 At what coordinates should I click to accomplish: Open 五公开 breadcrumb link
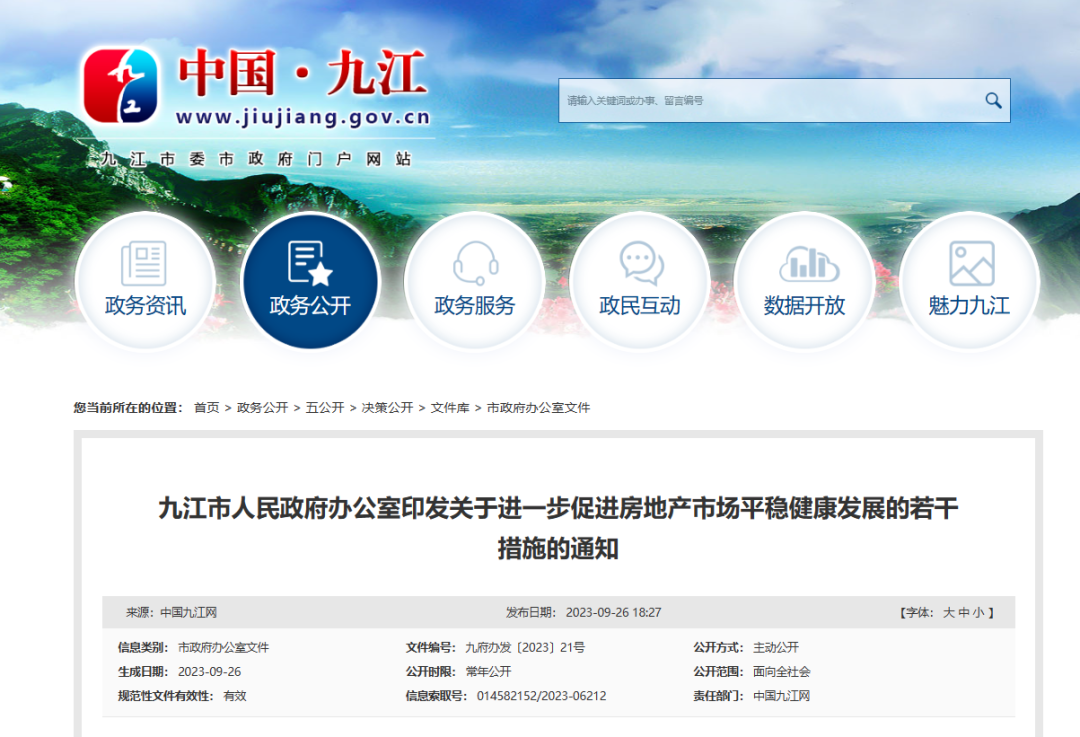click(324, 408)
